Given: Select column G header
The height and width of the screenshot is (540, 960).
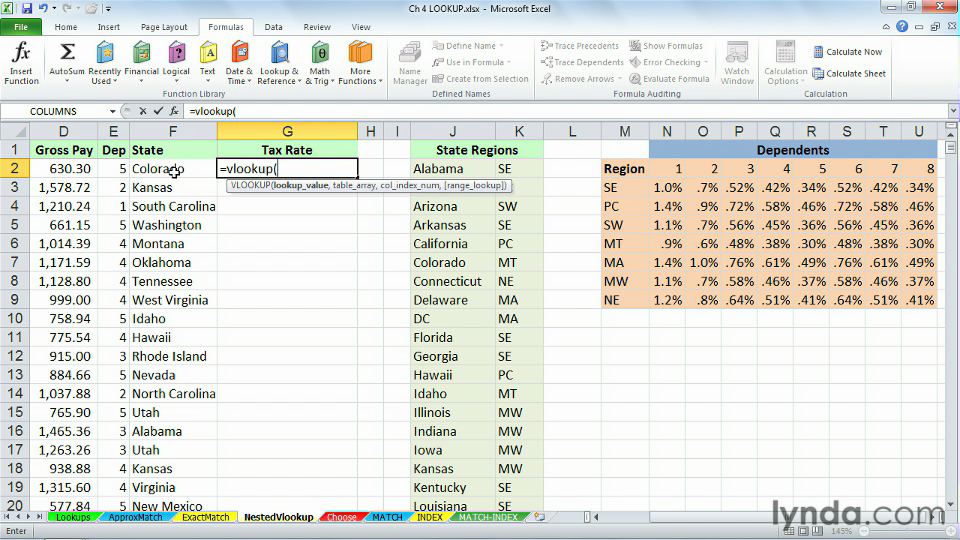Looking at the screenshot, I should point(287,131).
